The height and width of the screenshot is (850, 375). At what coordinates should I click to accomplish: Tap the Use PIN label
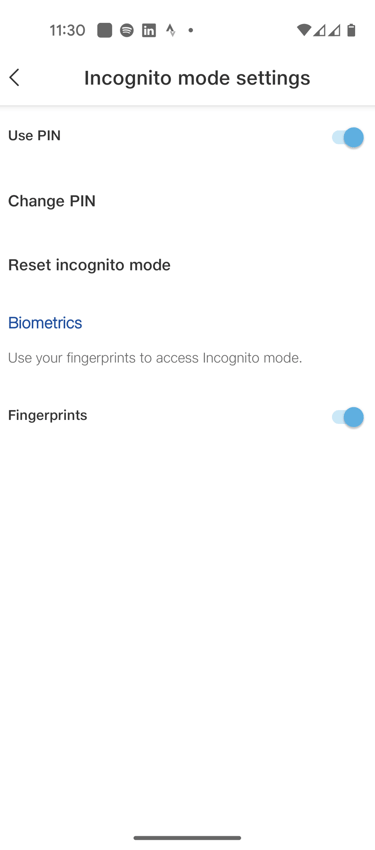pyautogui.click(x=34, y=136)
